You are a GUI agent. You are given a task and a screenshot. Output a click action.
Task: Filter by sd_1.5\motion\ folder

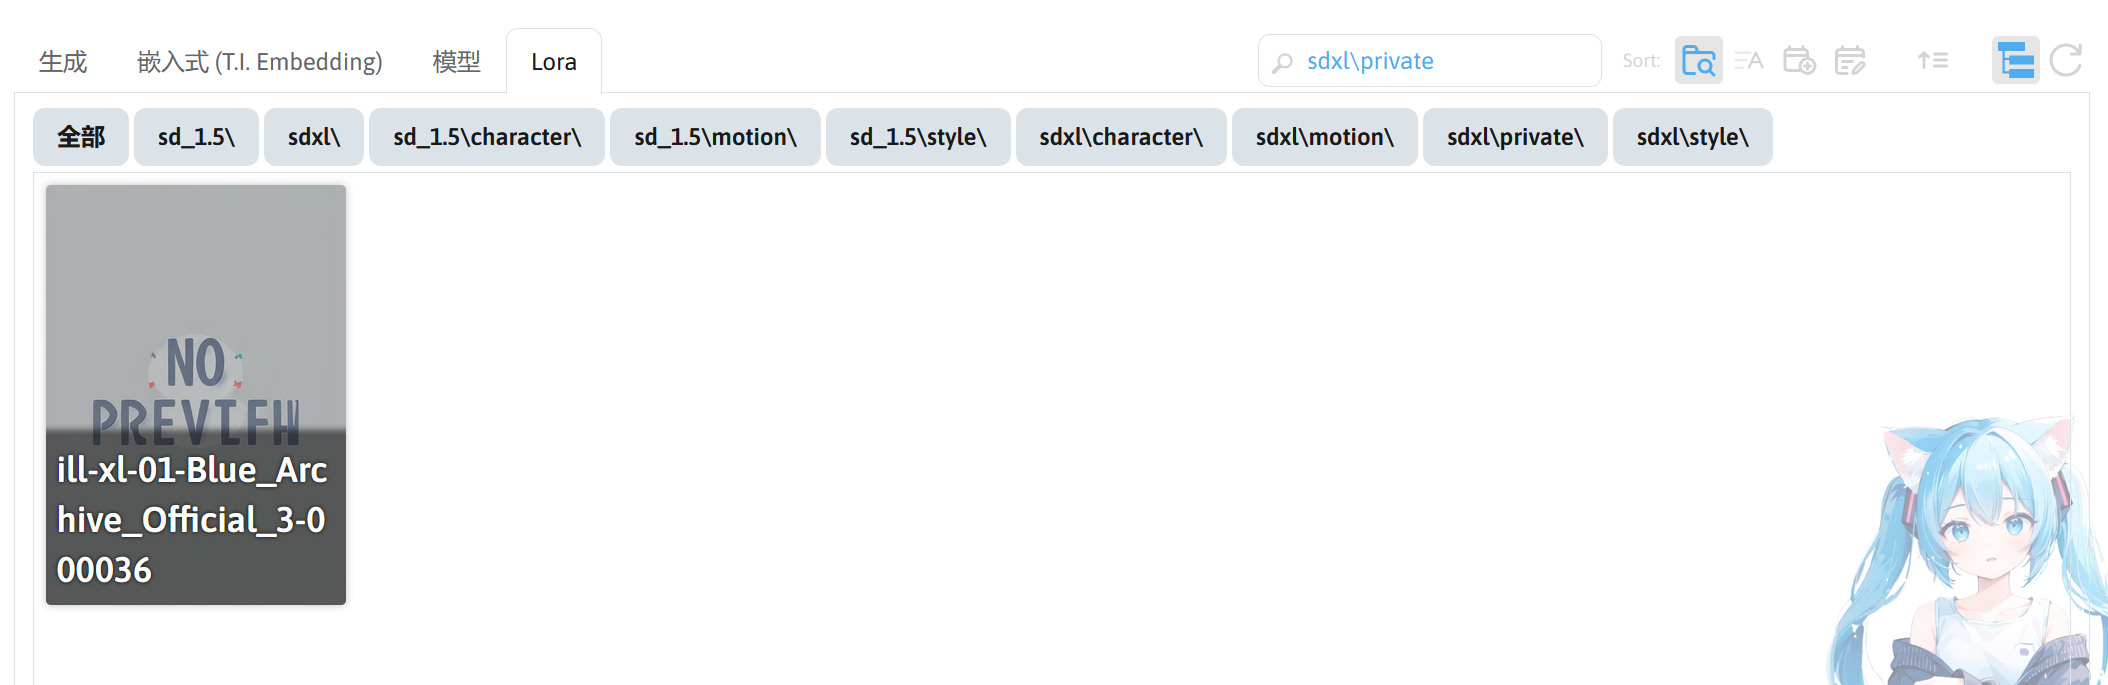[715, 137]
